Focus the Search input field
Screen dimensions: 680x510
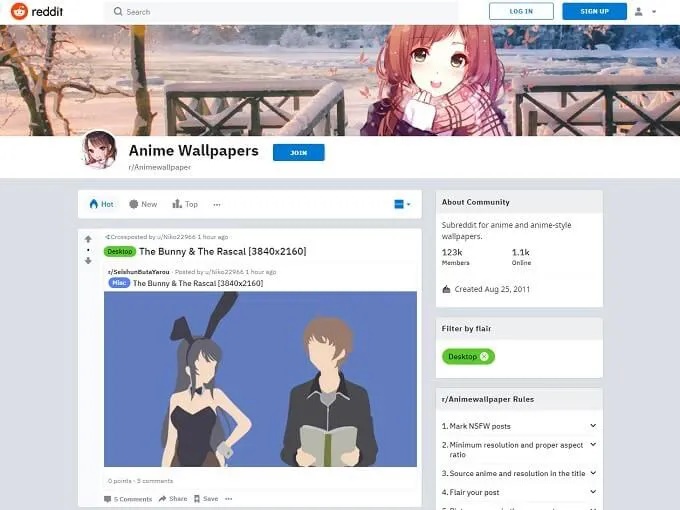[281, 12]
